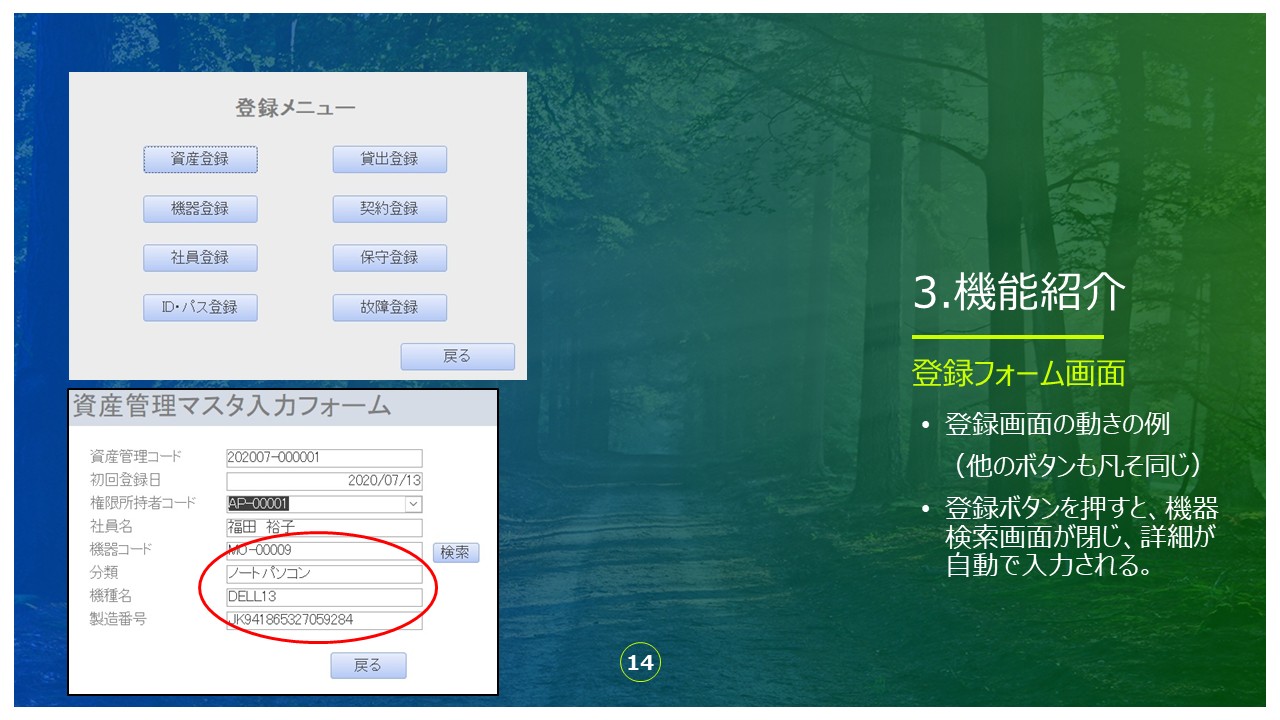Click the slide number 14 circle
This screenshot has height=720, width=1280.
coord(640,663)
